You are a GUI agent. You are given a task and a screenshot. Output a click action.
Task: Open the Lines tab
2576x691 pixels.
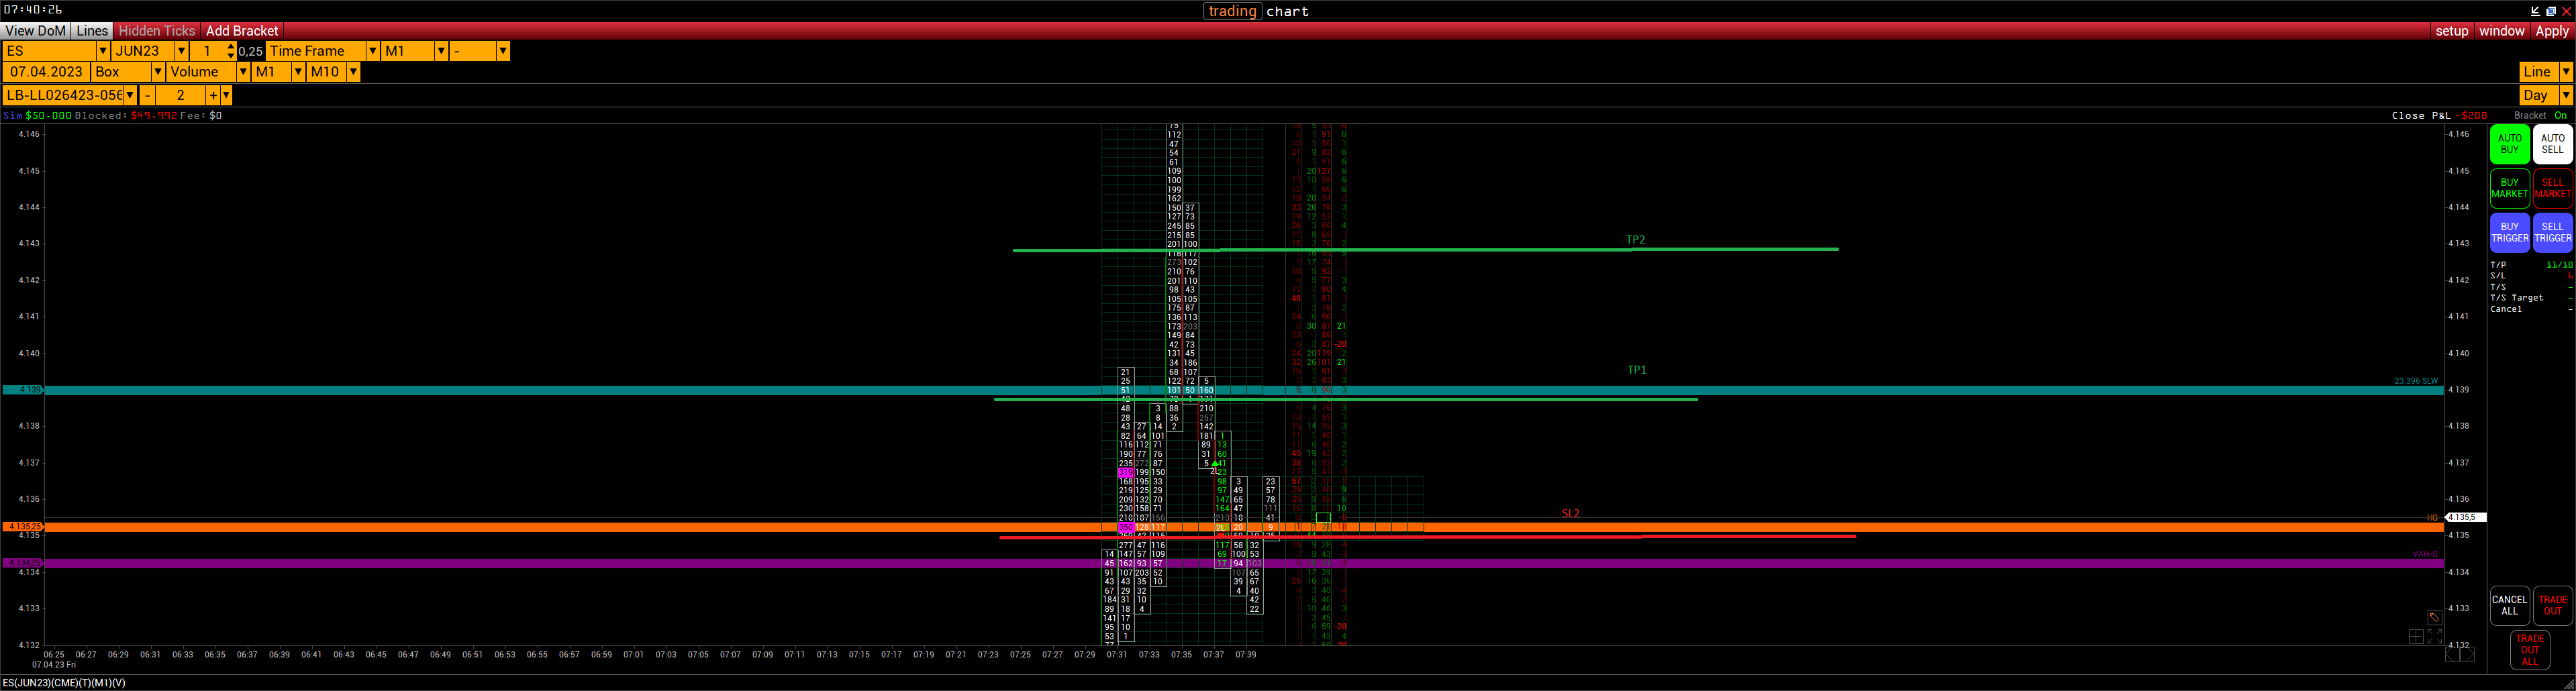[x=92, y=31]
